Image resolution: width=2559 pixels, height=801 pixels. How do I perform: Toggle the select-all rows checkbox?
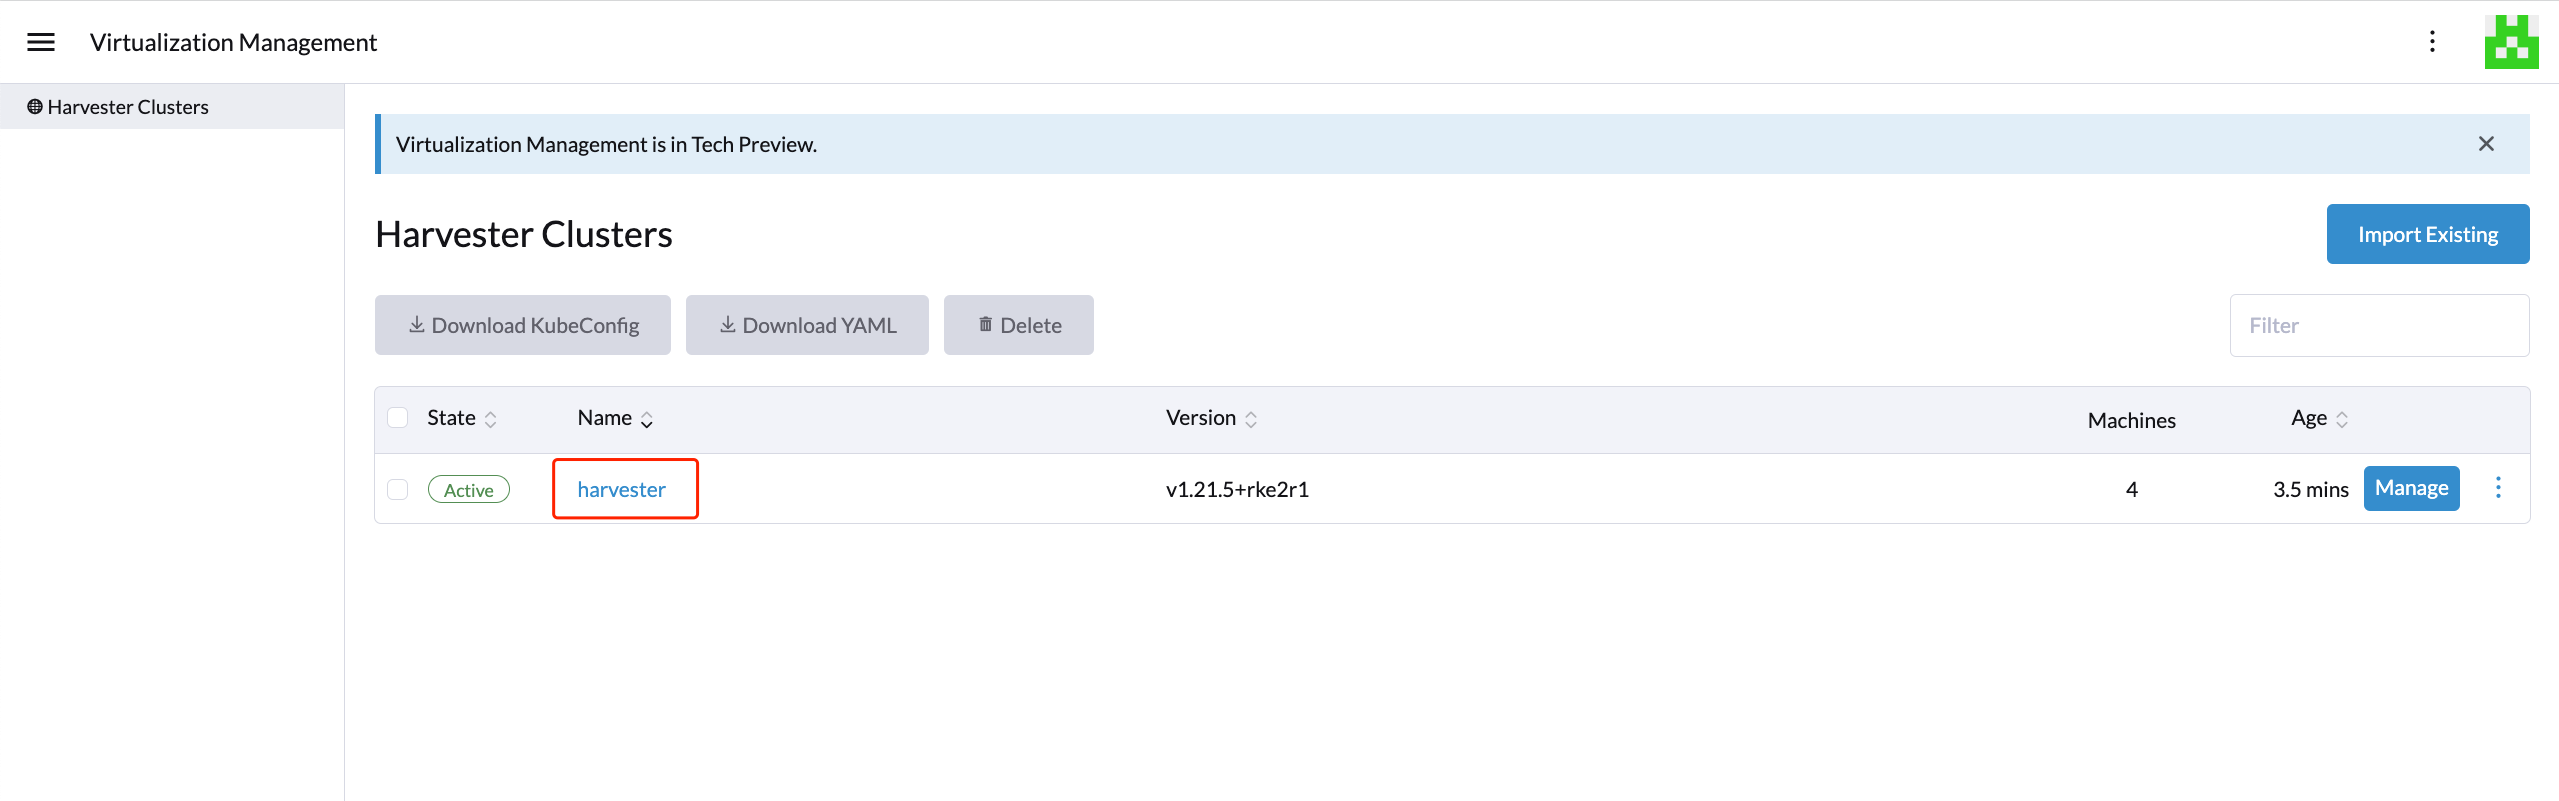tap(398, 418)
